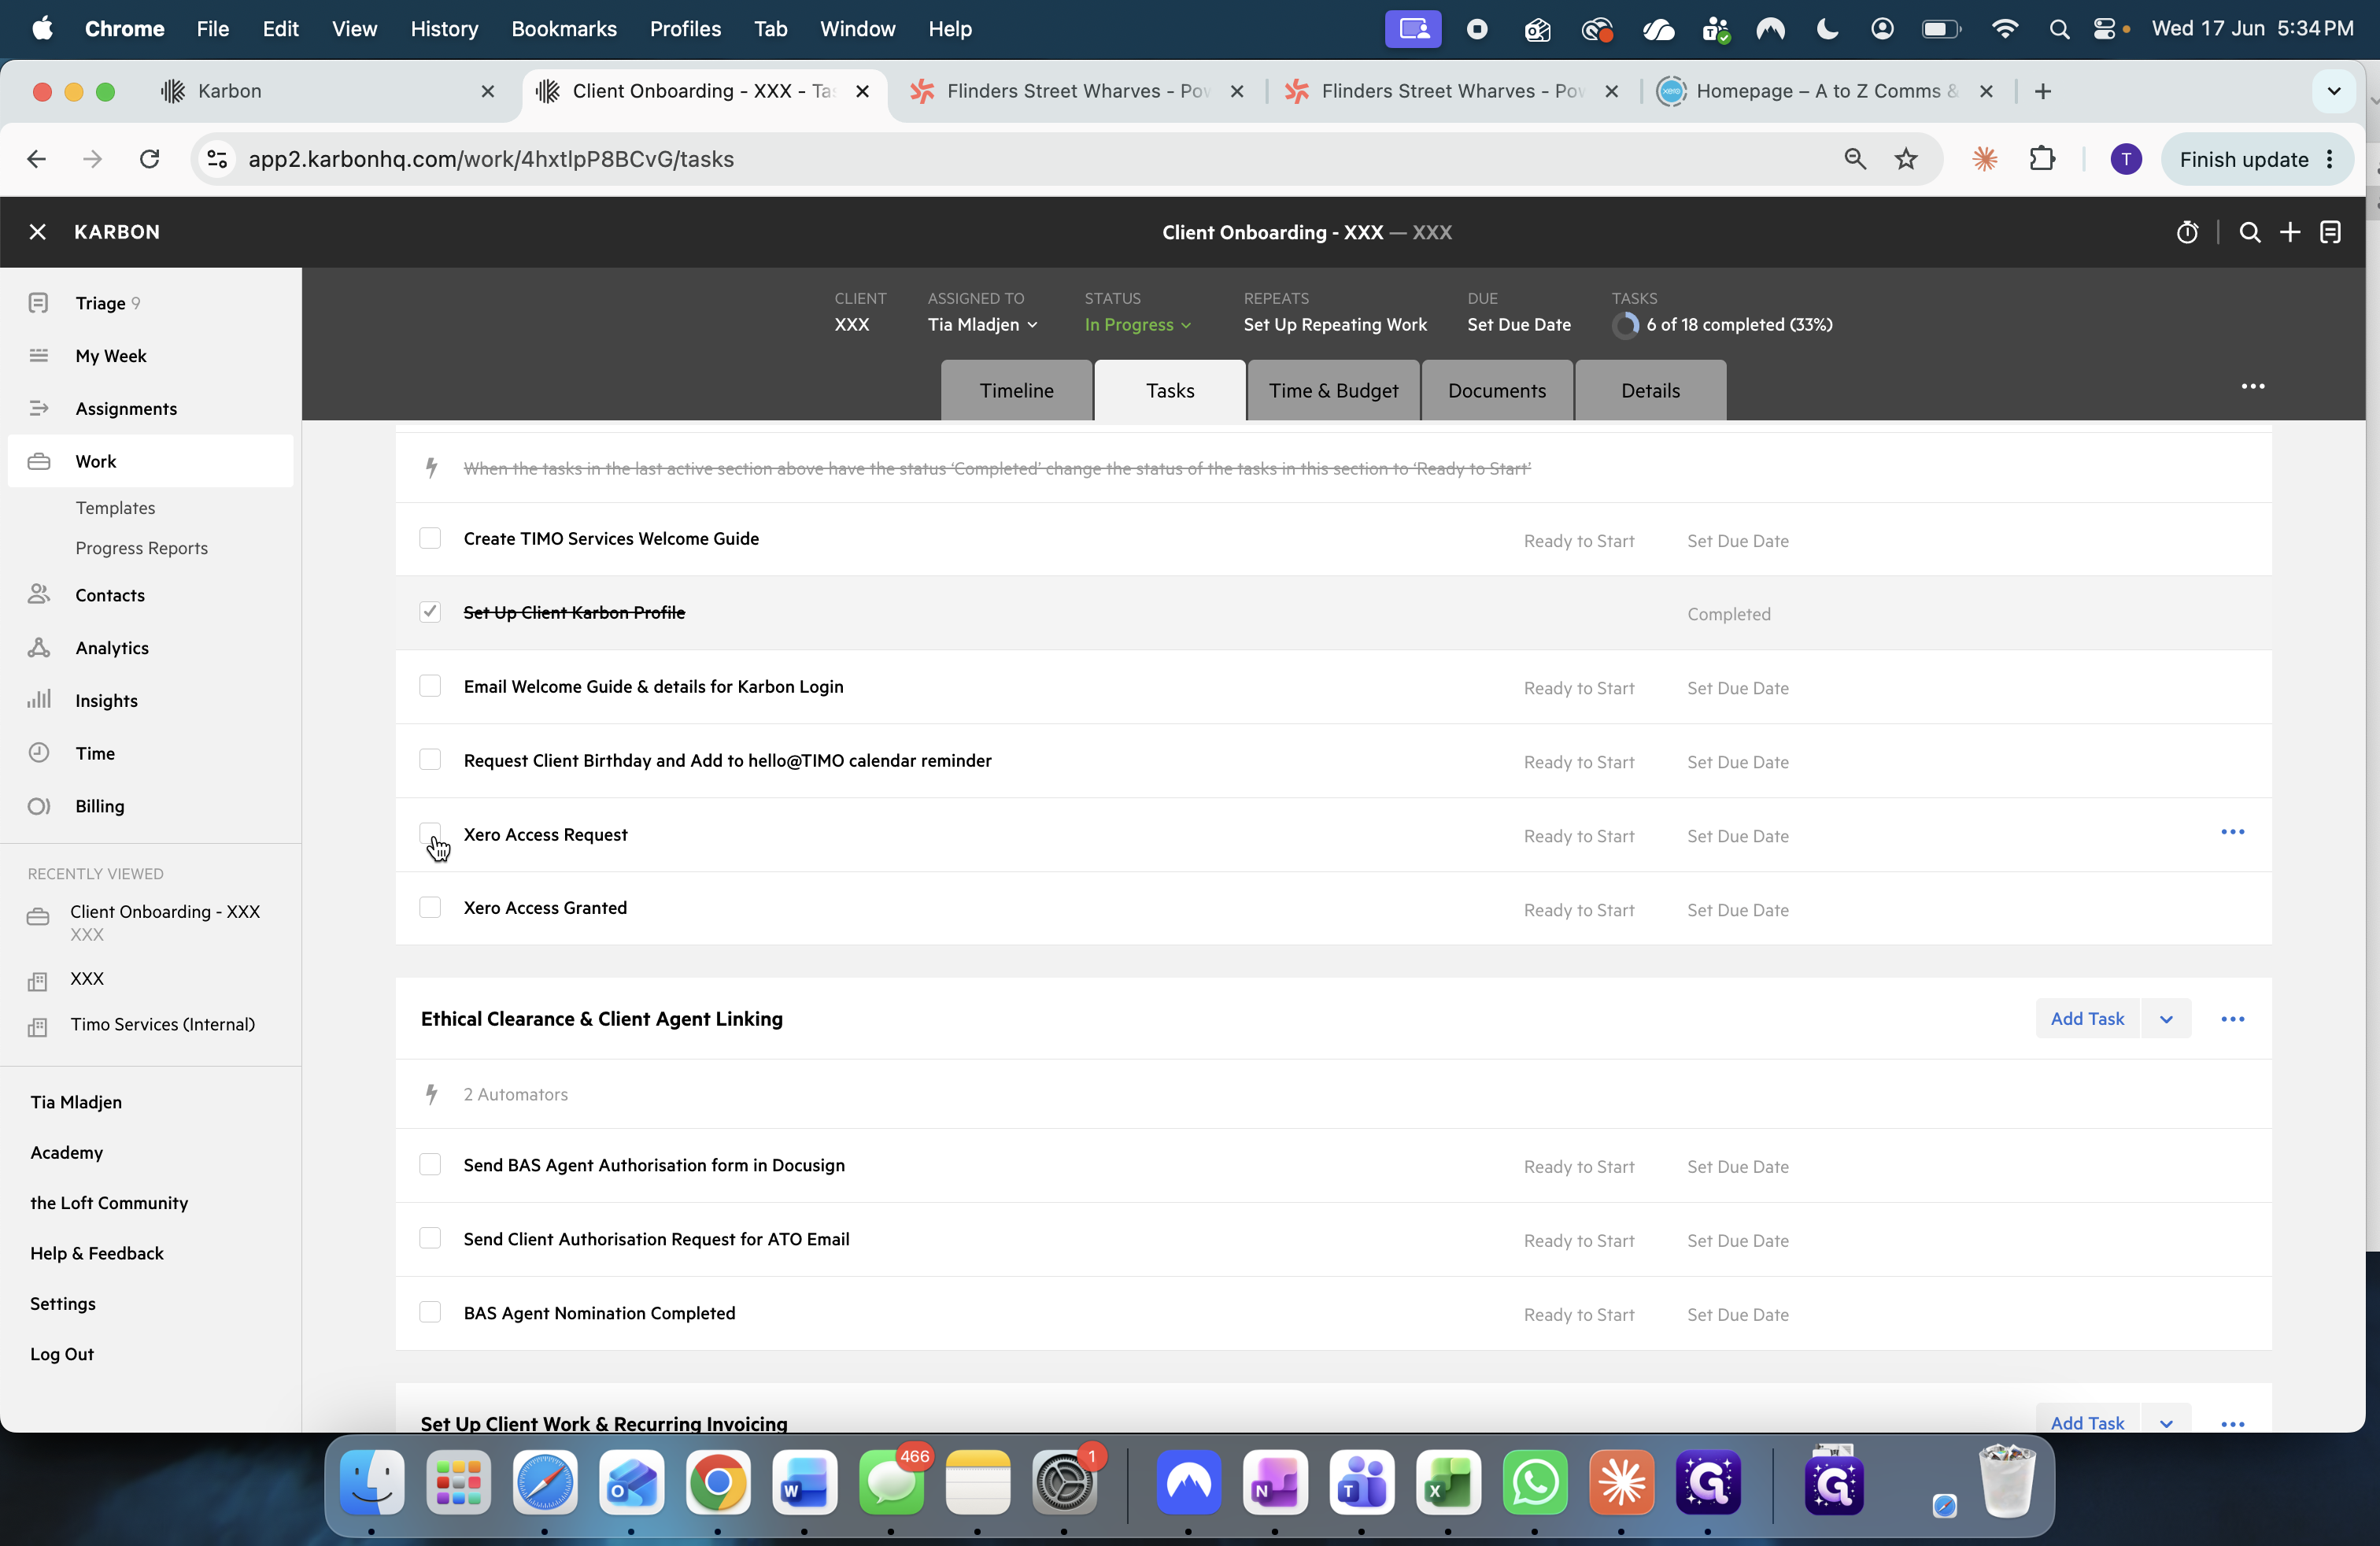Click the Chrome address bar URL
This screenshot has height=1546, width=2380.
490,159
